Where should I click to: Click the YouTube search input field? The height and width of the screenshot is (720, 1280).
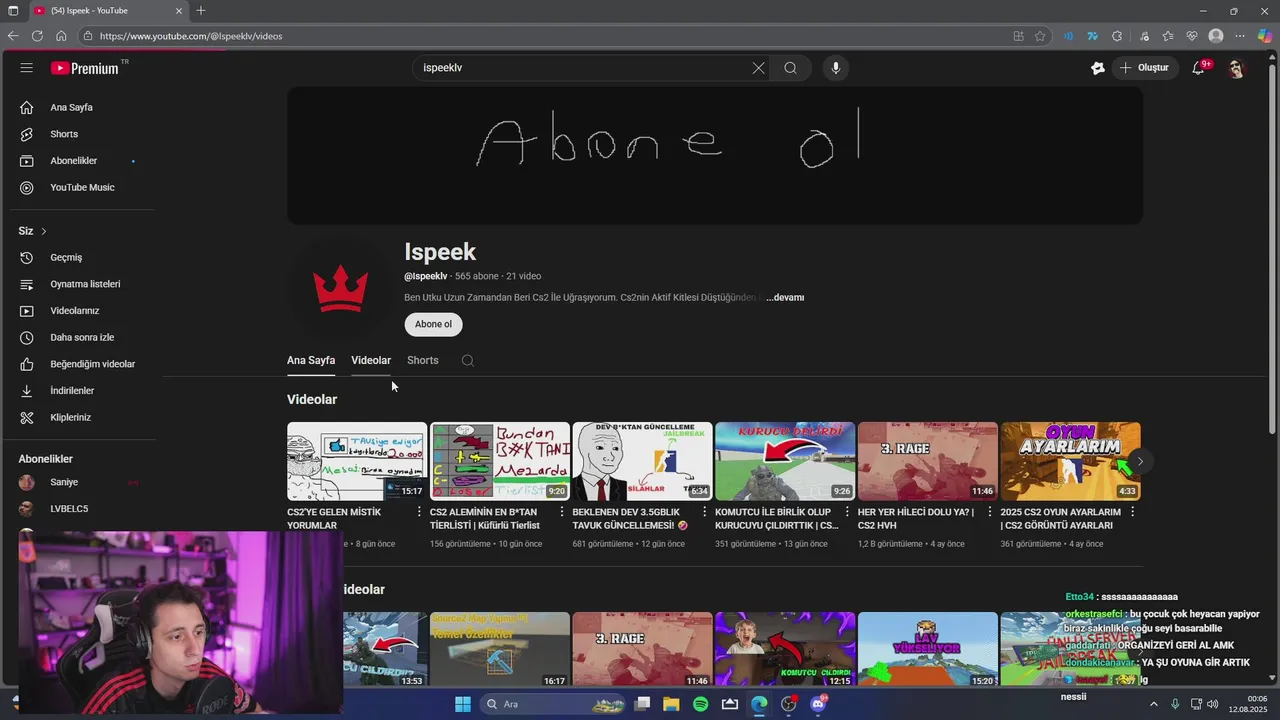click(585, 68)
